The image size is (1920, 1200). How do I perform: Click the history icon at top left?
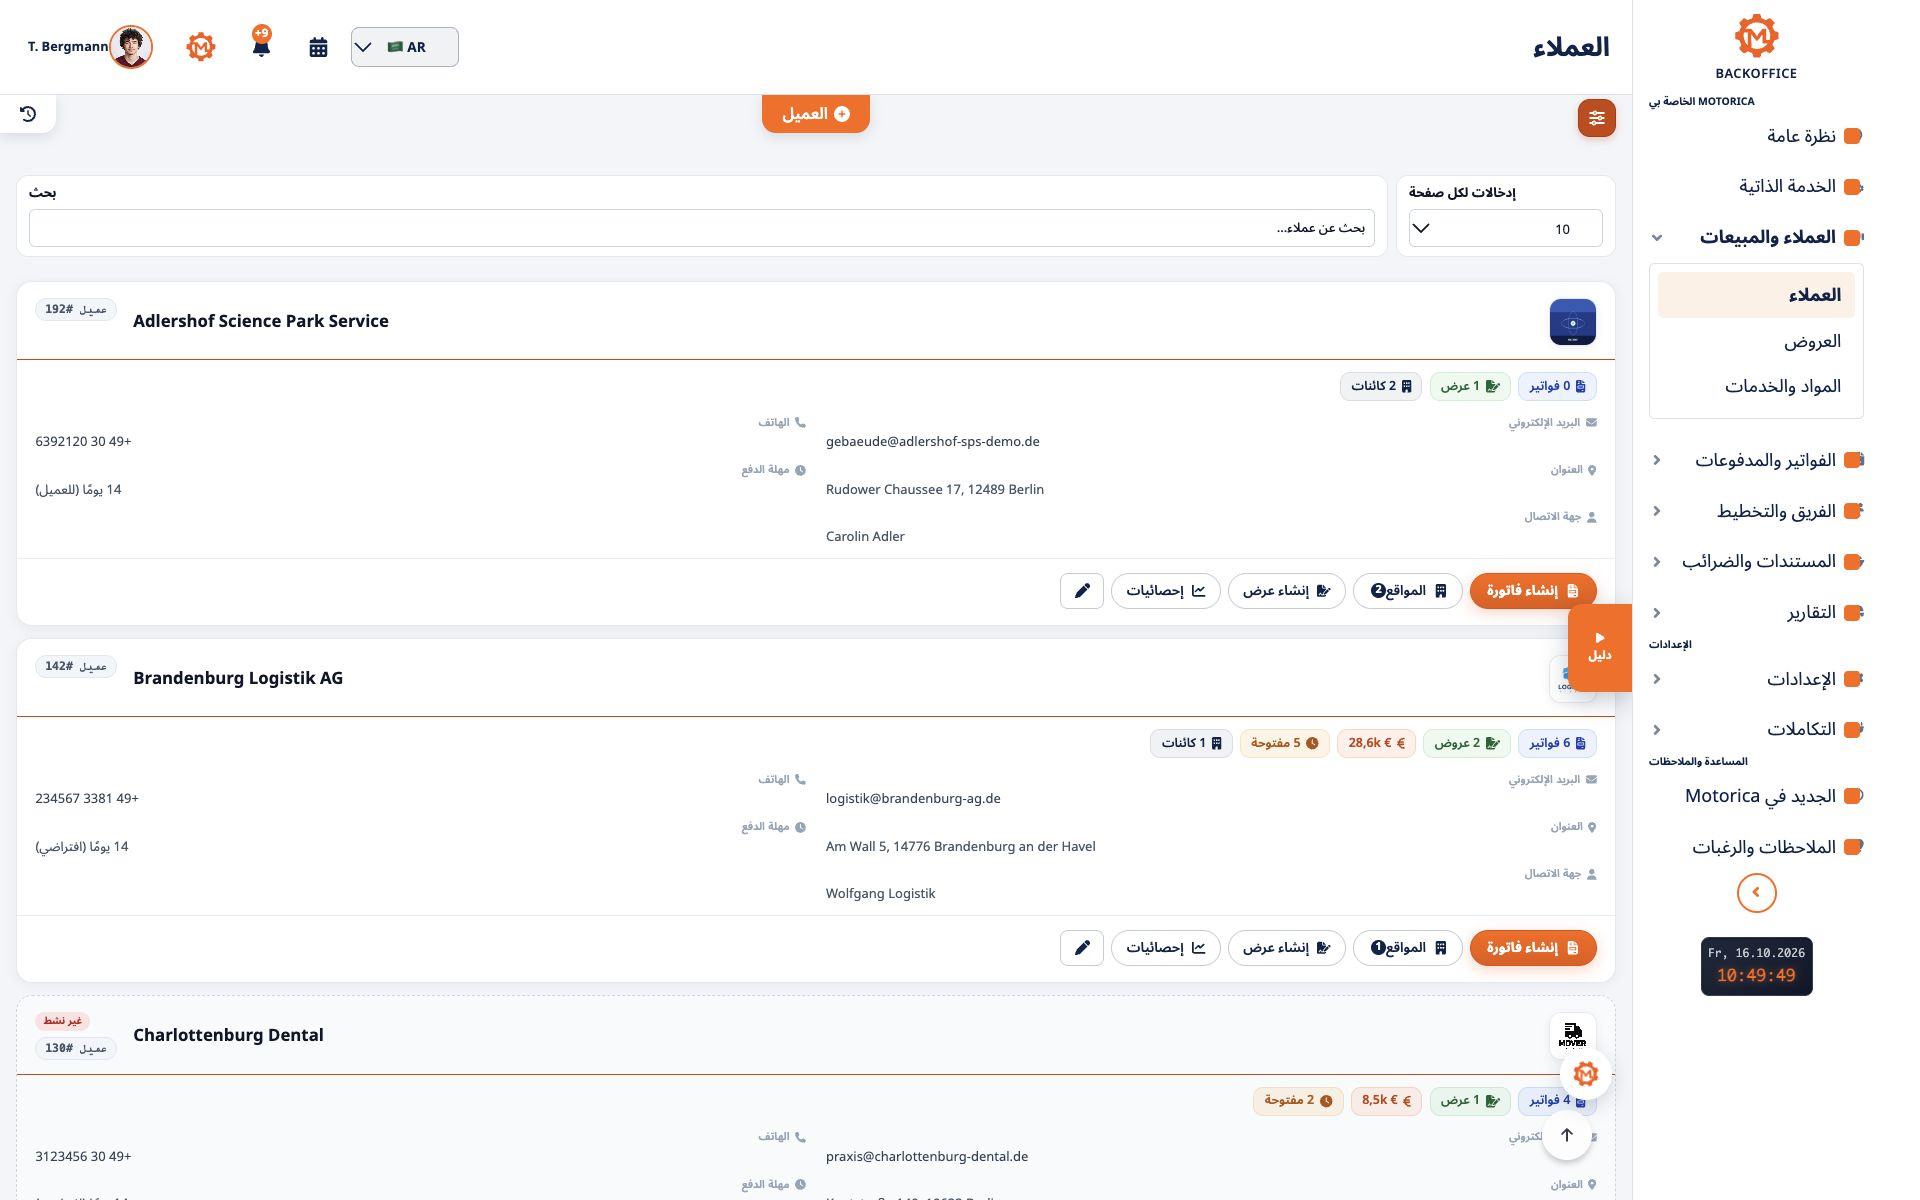[28, 114]
